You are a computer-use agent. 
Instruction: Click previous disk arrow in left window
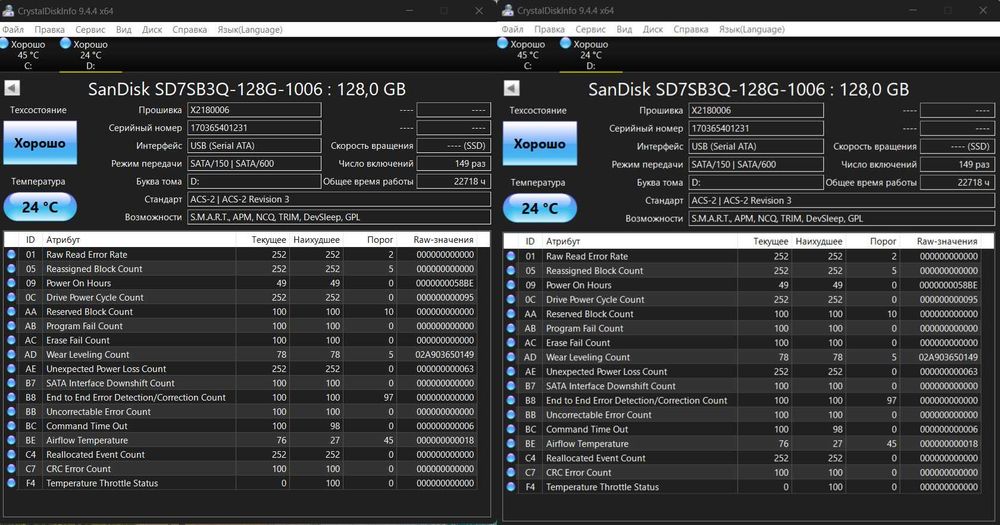(x=12, y=88)
